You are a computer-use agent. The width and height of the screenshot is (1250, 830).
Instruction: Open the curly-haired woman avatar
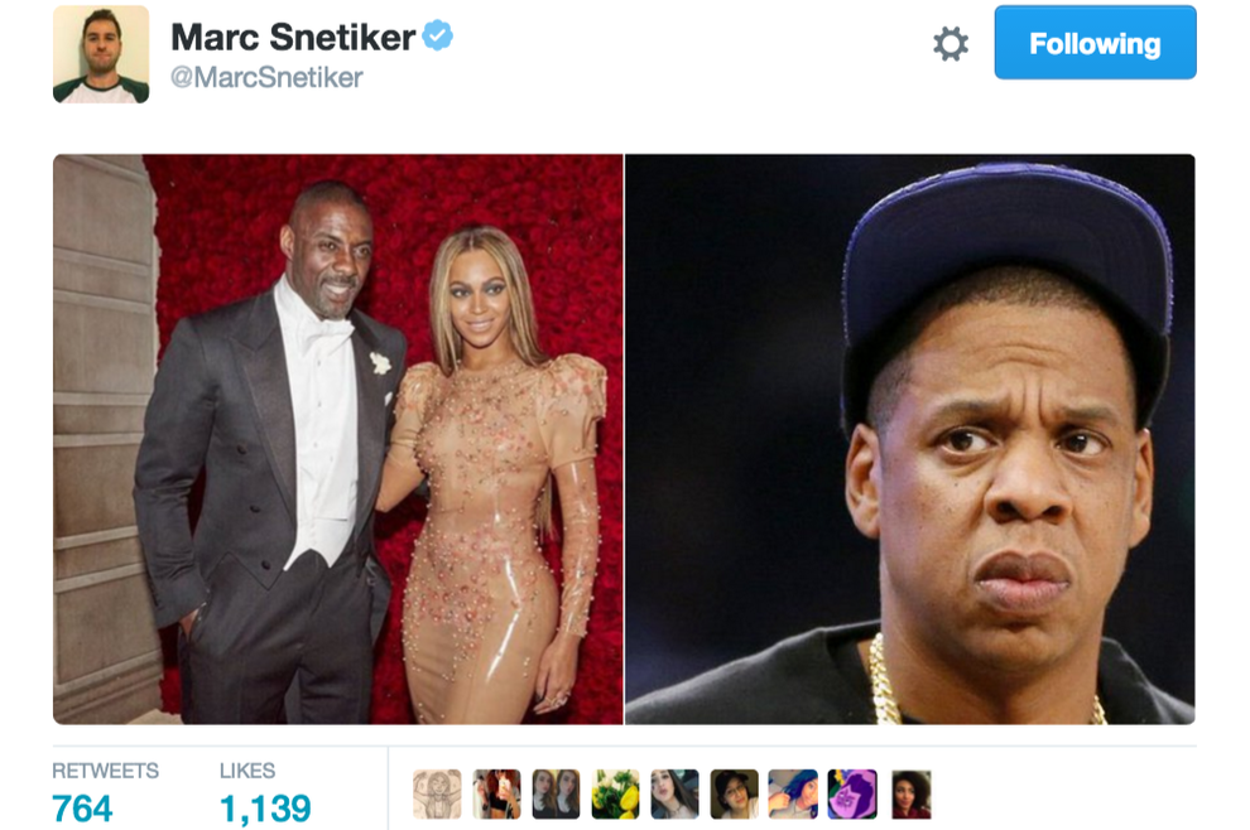[911, 794]
